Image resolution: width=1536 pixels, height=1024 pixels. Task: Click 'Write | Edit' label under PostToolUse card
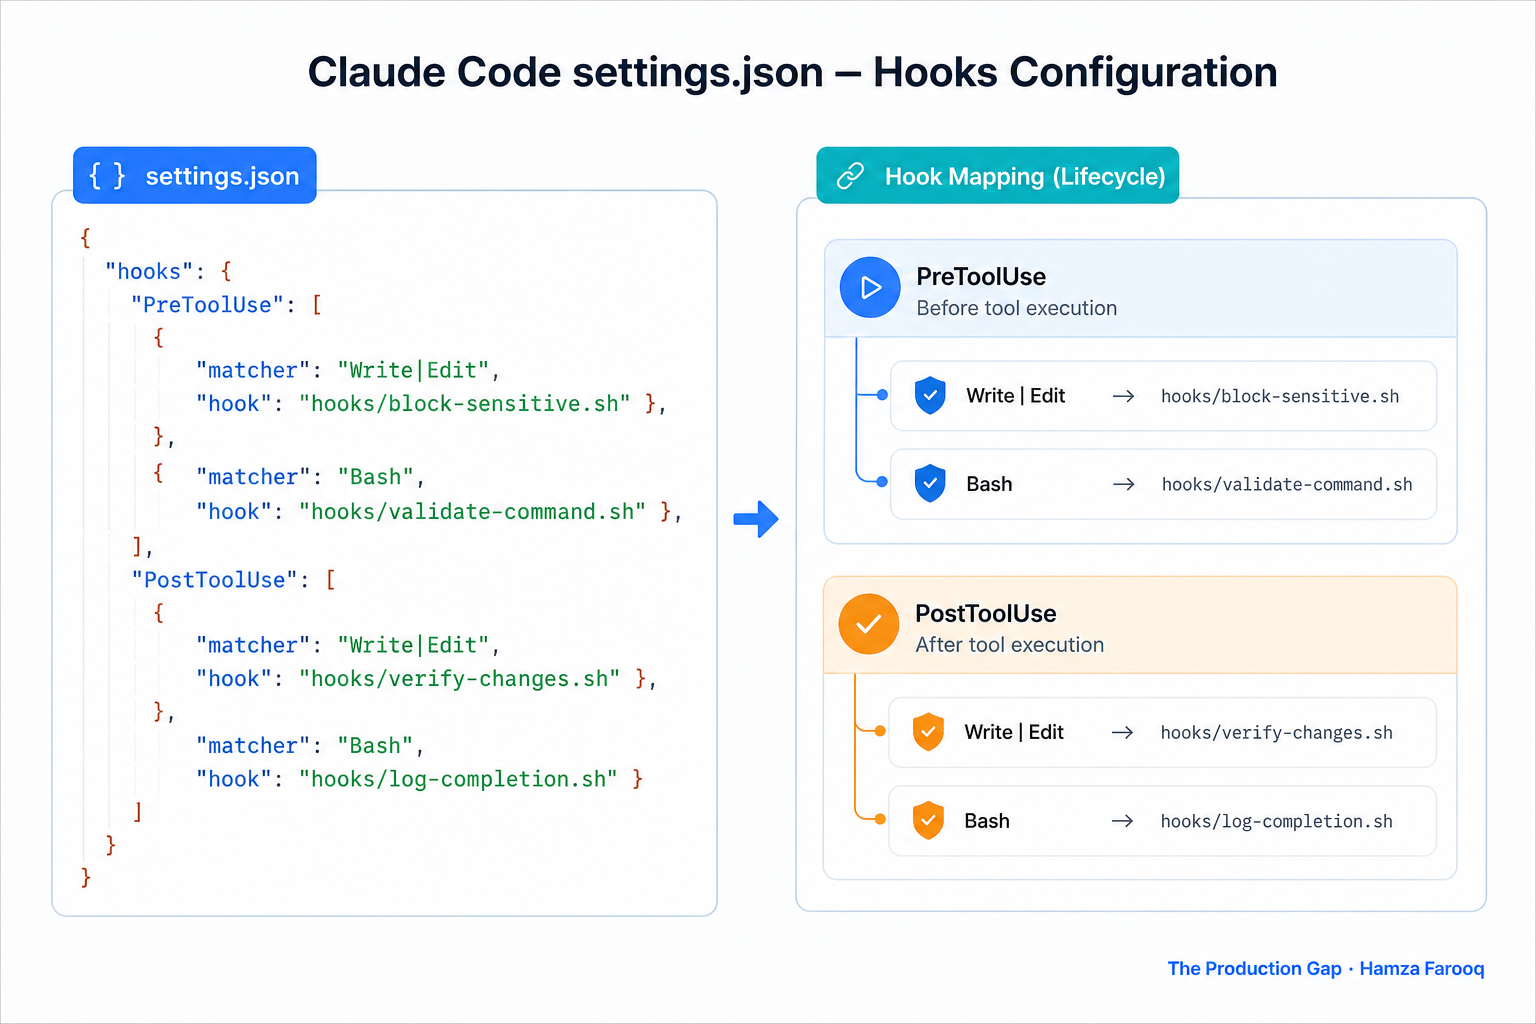point(1013,732)
